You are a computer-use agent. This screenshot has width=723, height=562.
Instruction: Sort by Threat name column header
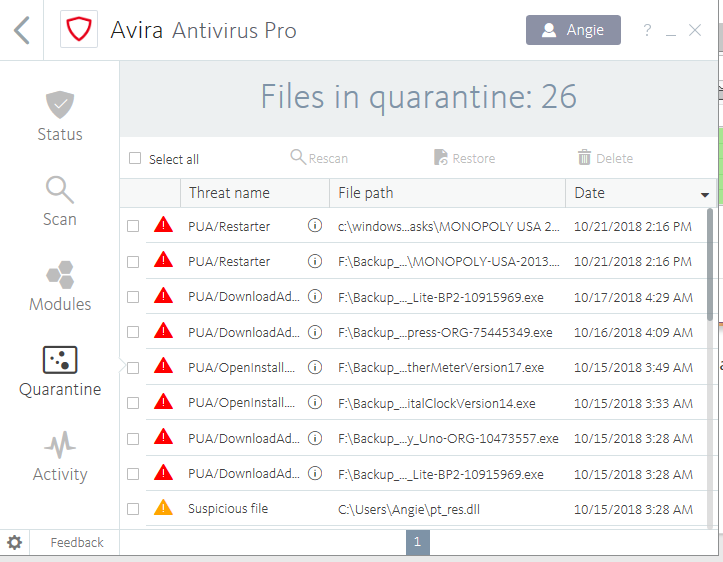[x=255, y=193]
